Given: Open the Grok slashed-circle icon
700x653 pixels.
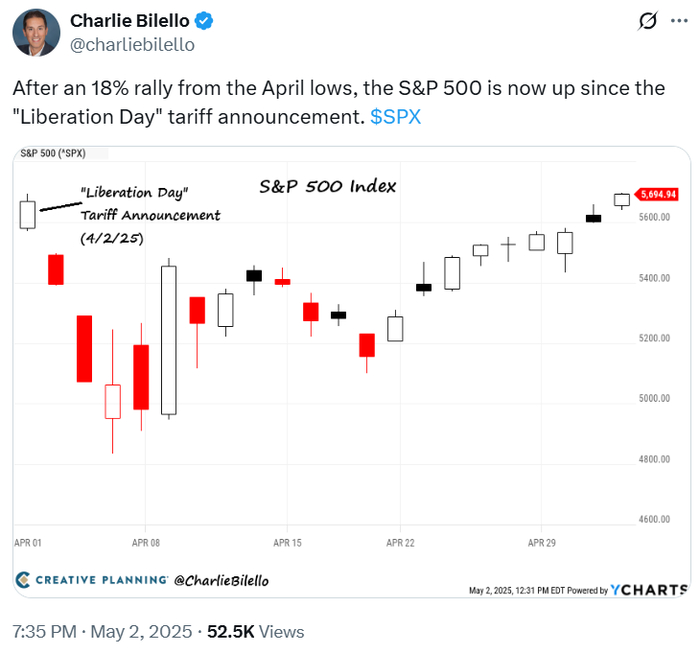Looking at the screenshot, I should pyautogui.click(x=646, y=21).
